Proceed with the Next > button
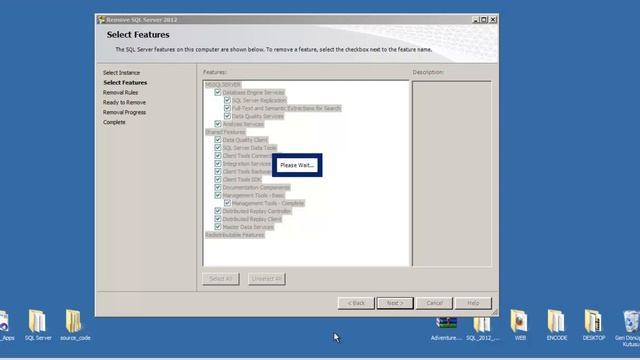Screen dimensions: 640x360 (x=395, y=303)
